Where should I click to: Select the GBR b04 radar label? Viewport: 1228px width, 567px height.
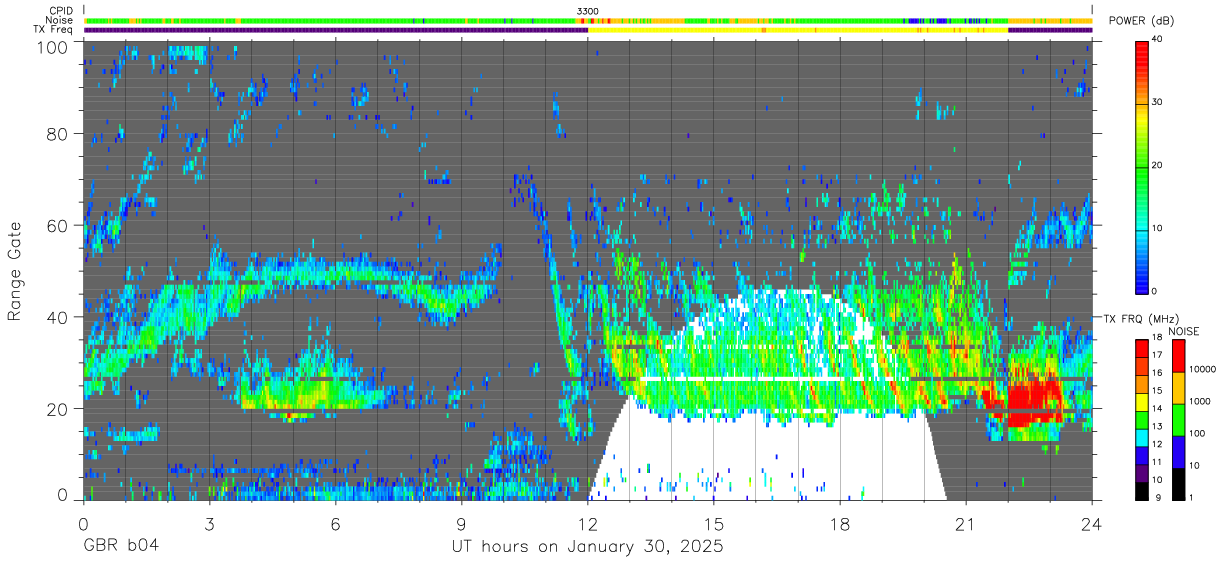coord(120,548)
